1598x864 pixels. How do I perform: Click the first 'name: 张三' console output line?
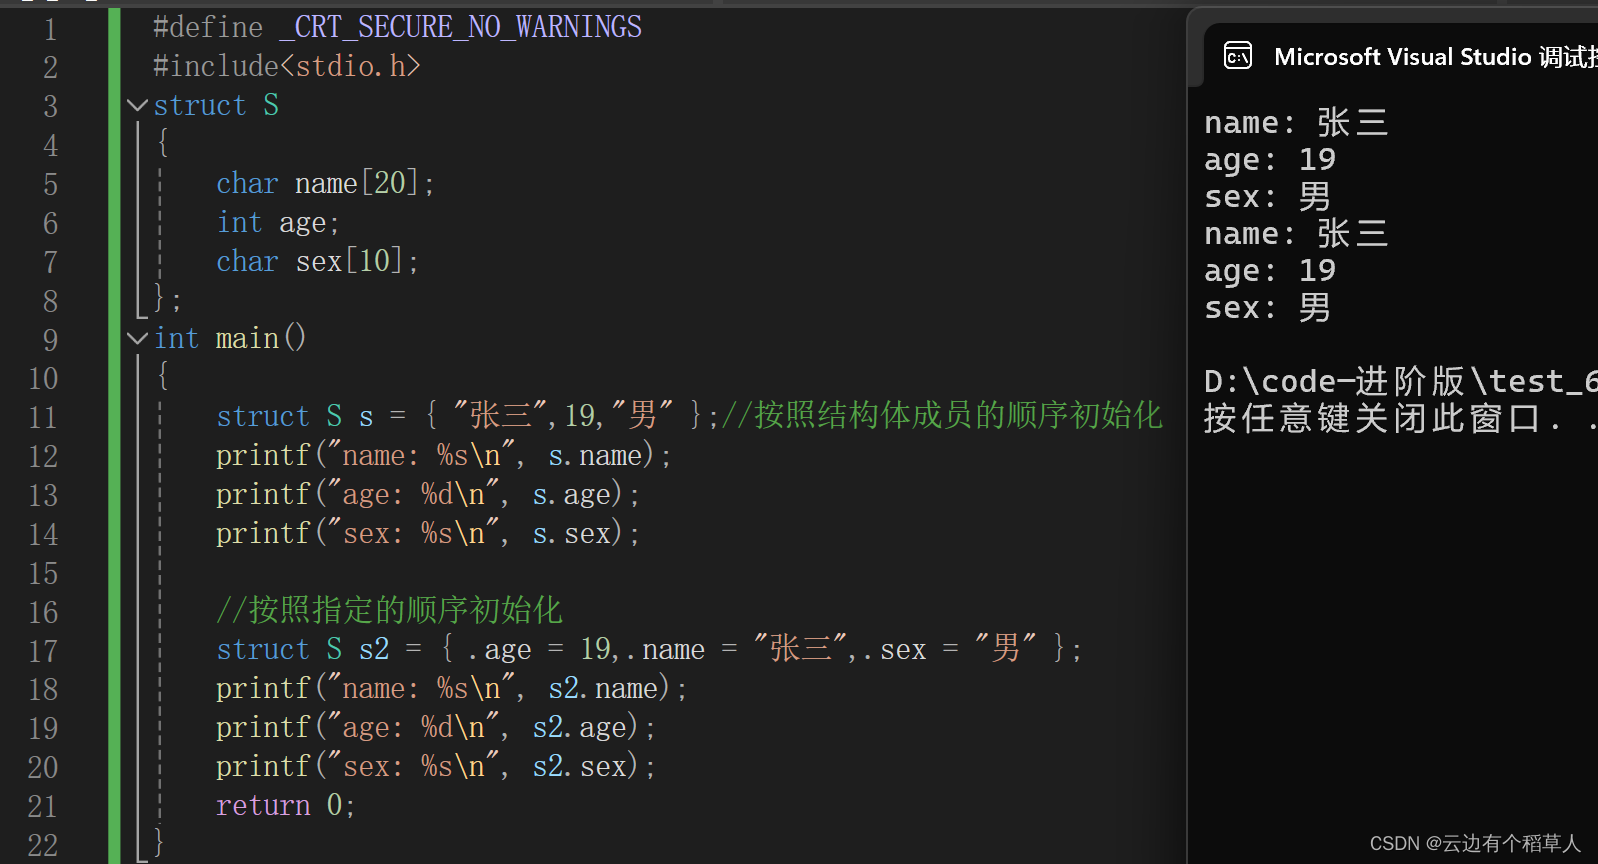coord(1296,123)
